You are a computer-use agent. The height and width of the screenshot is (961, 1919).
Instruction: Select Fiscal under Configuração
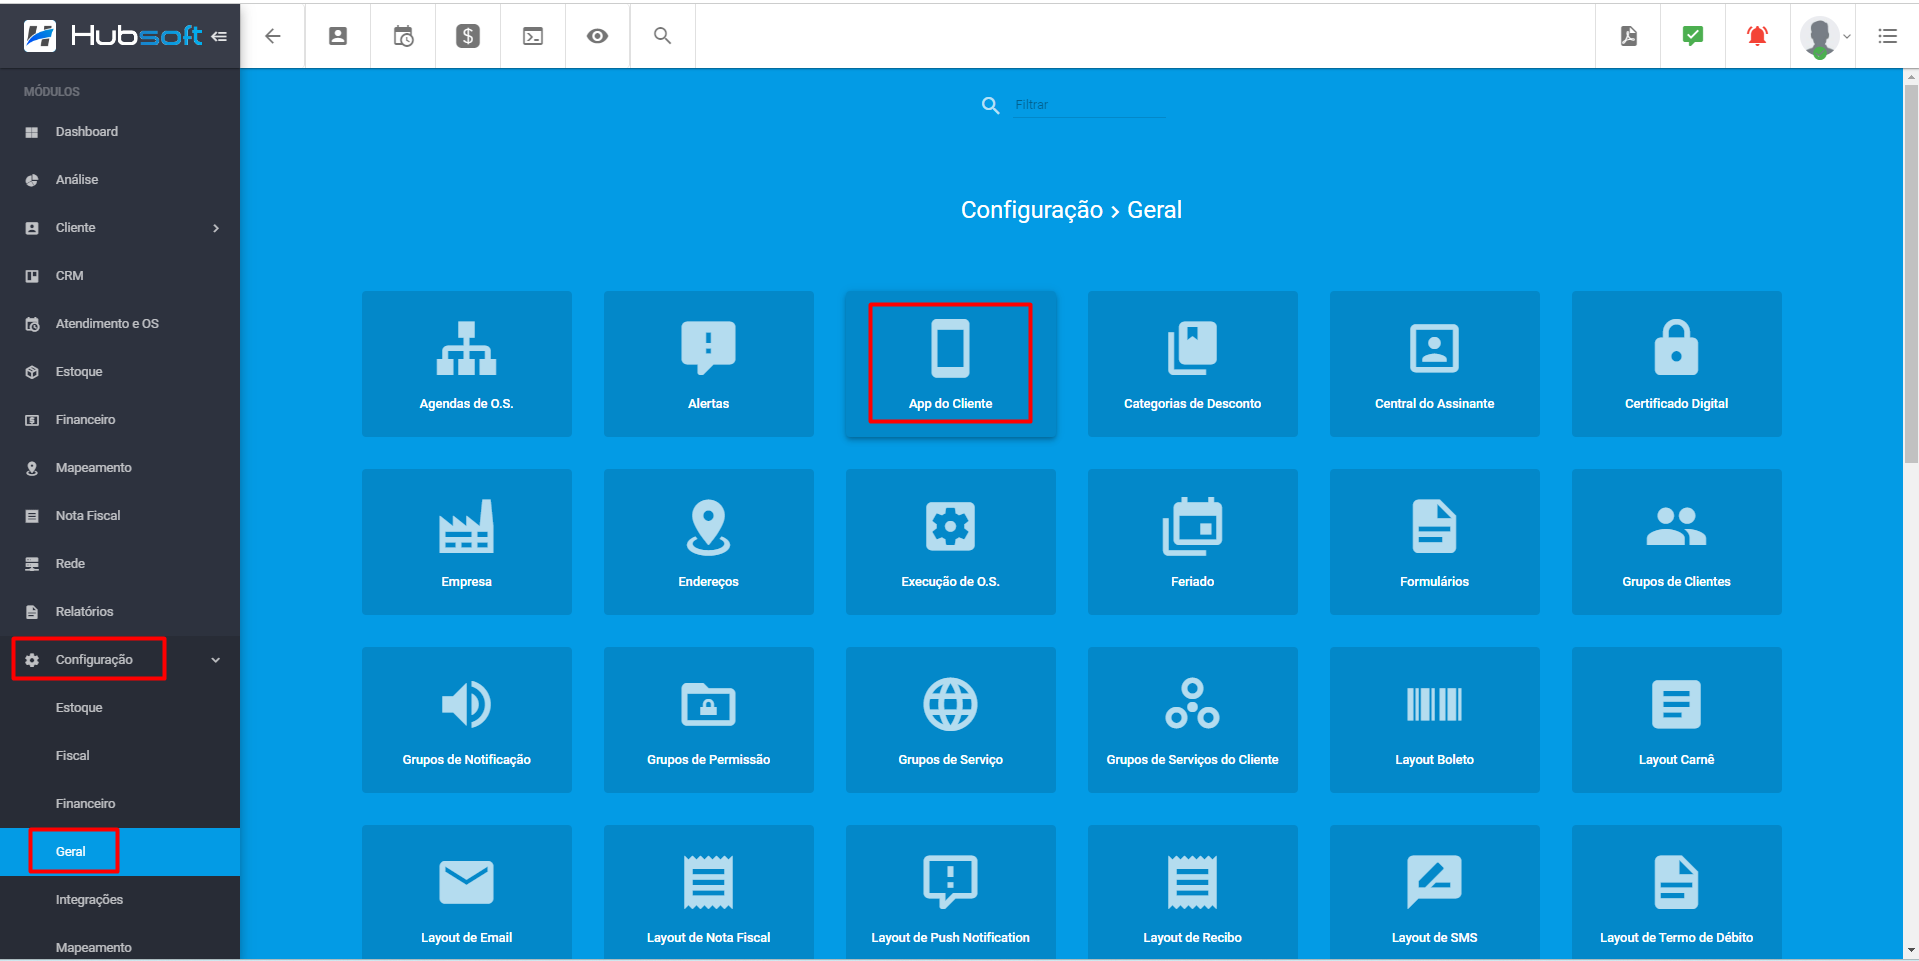(x=120, y=756)
